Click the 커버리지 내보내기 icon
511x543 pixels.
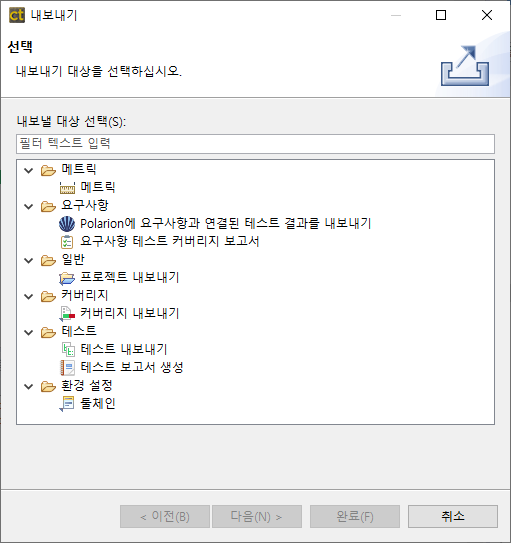[67, 314]
